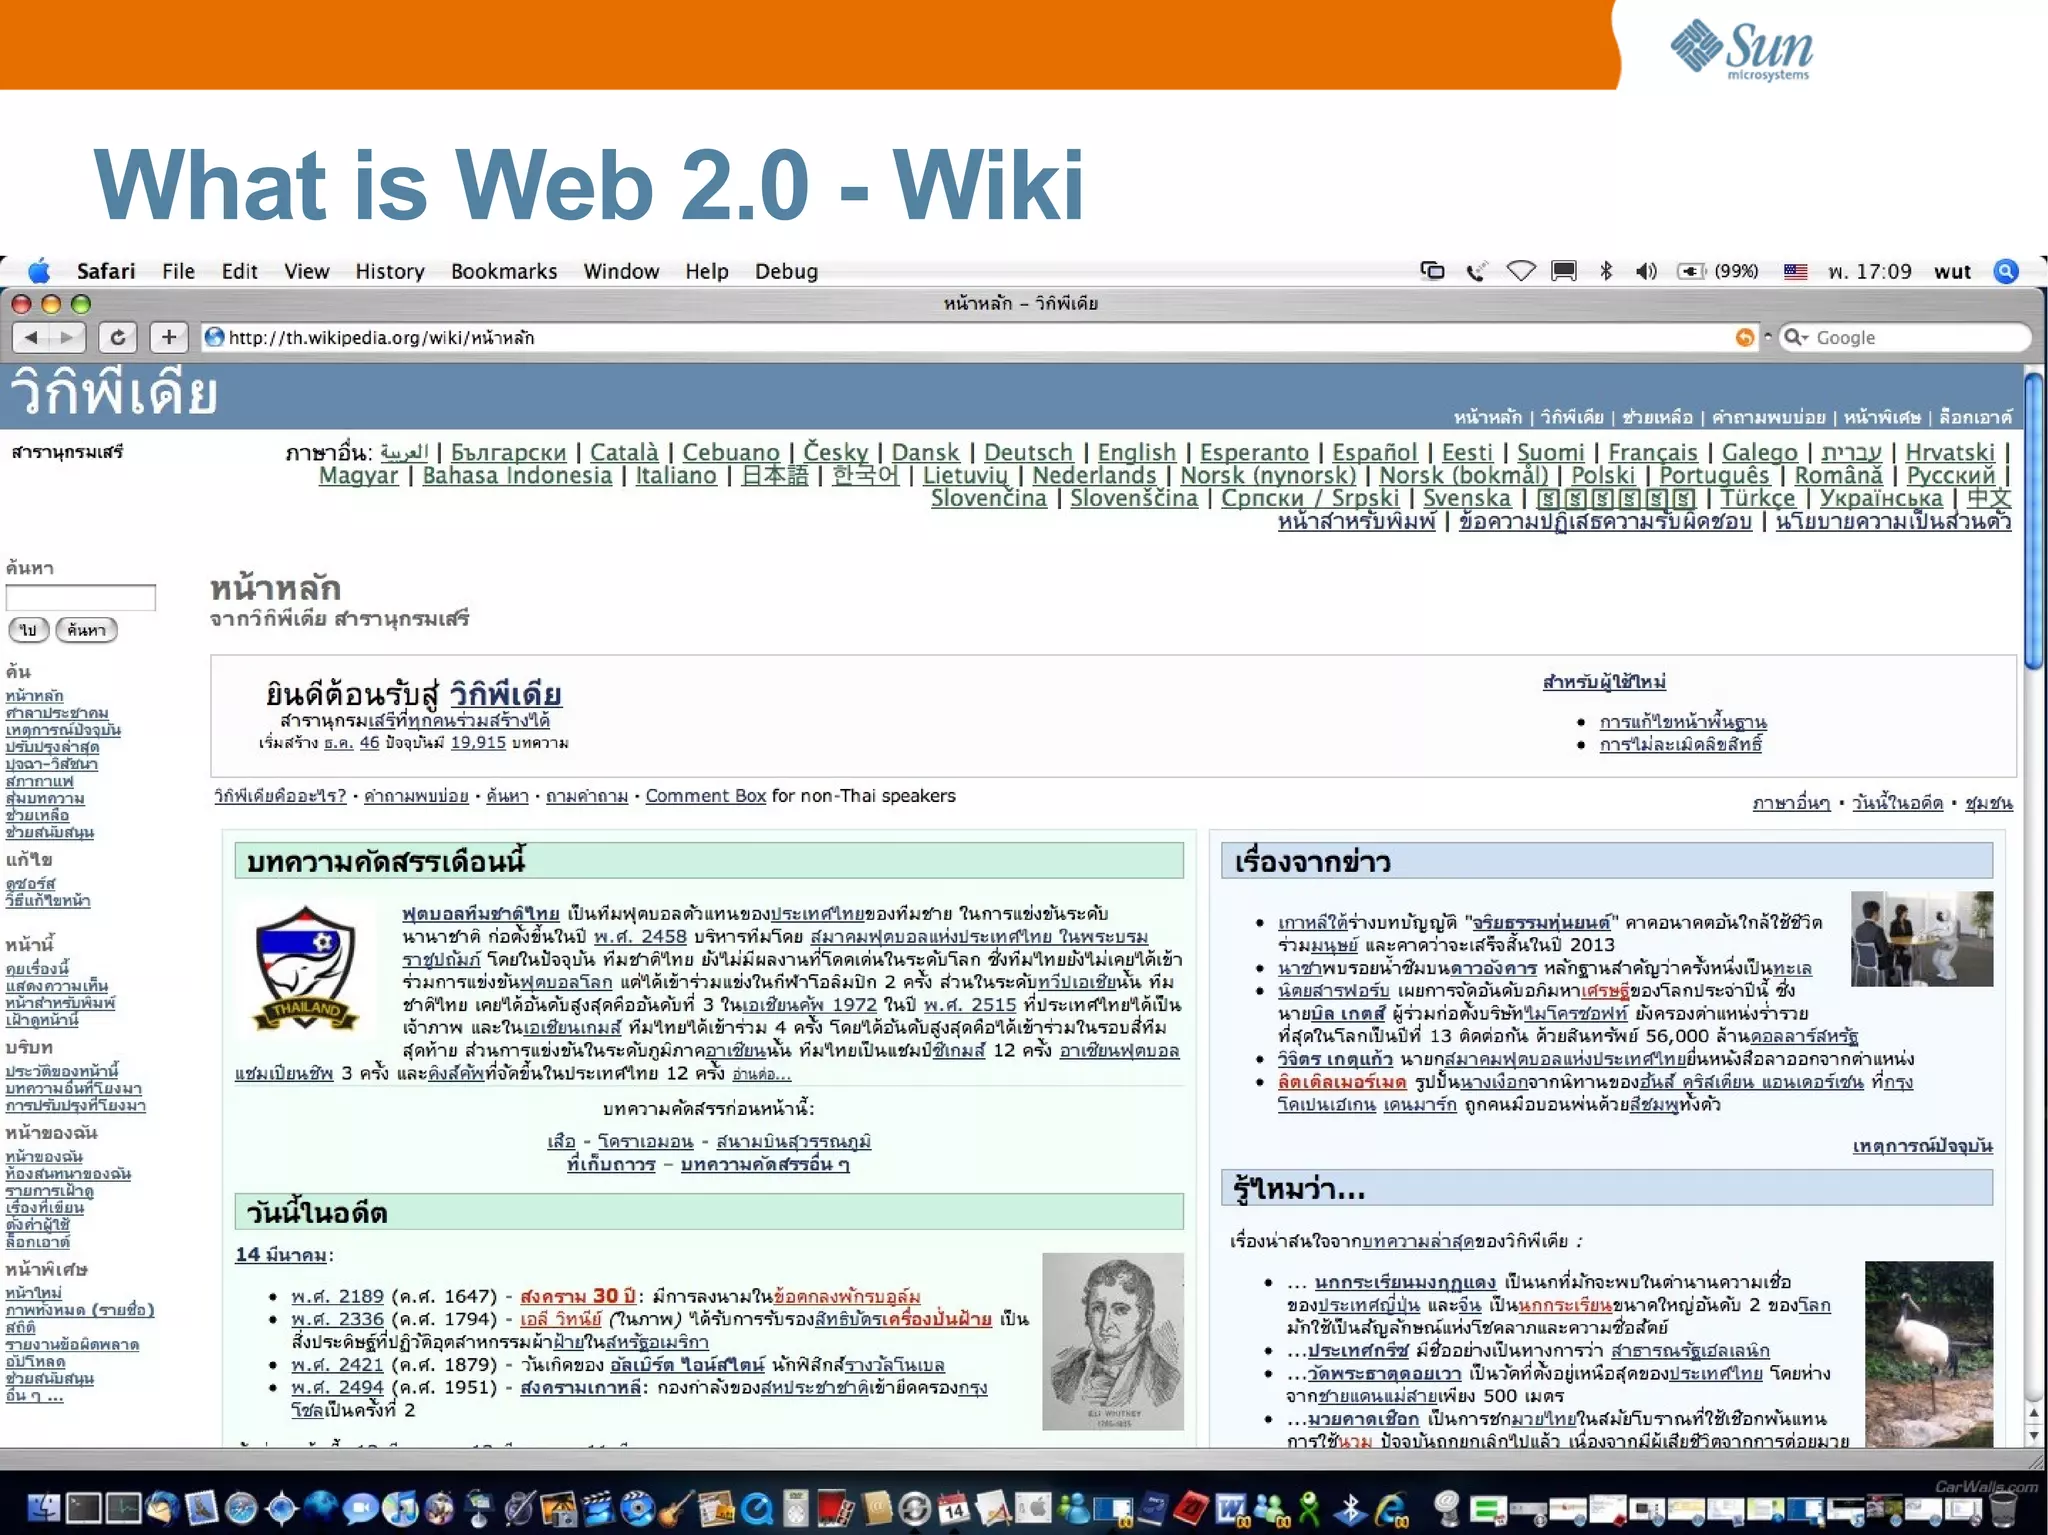The width and height of the screenshot is (2048, 1535).
Task: Open the Bahasa Indonesia language link
Action: point(517,476)
